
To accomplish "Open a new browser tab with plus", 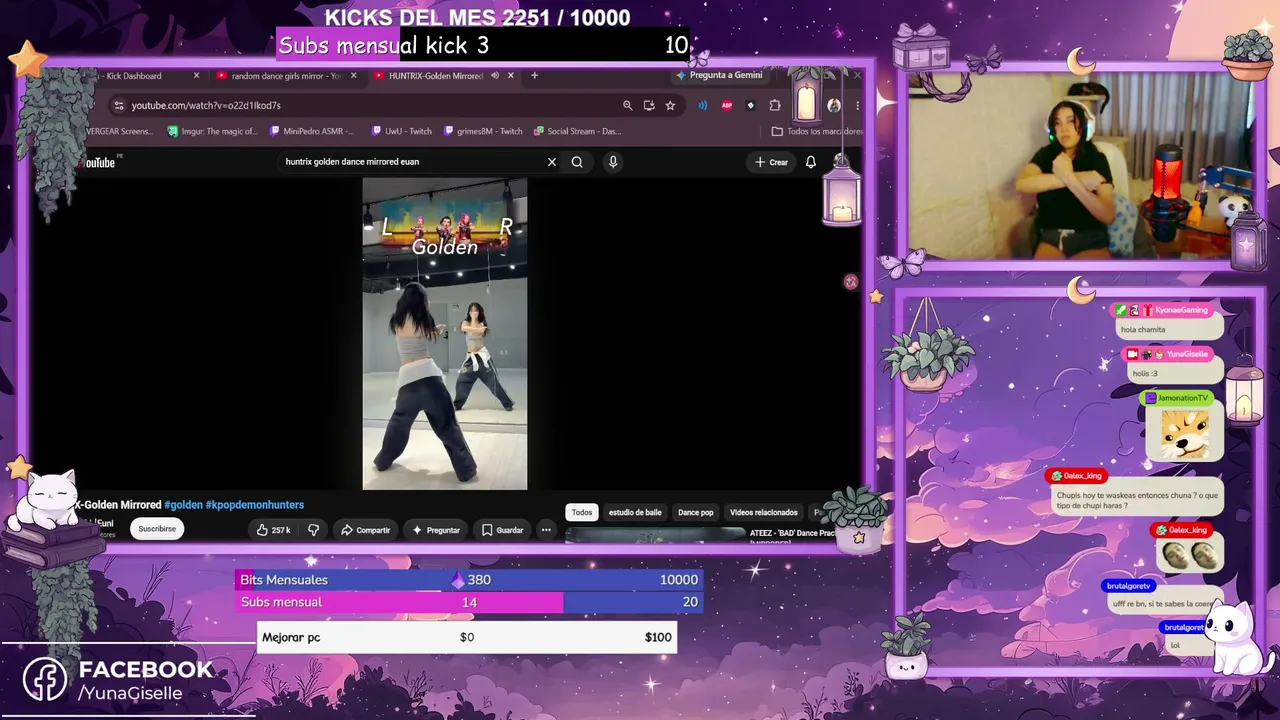I will (534, 75).
